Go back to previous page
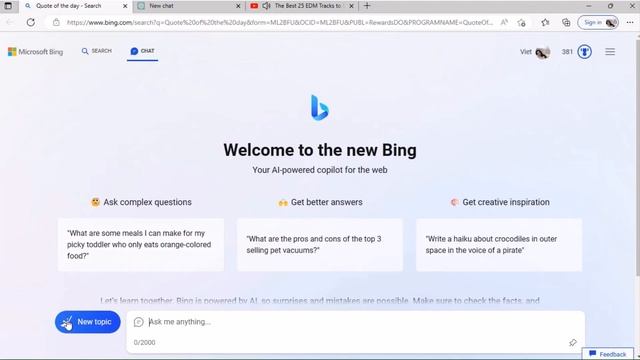 pos(10,22)
